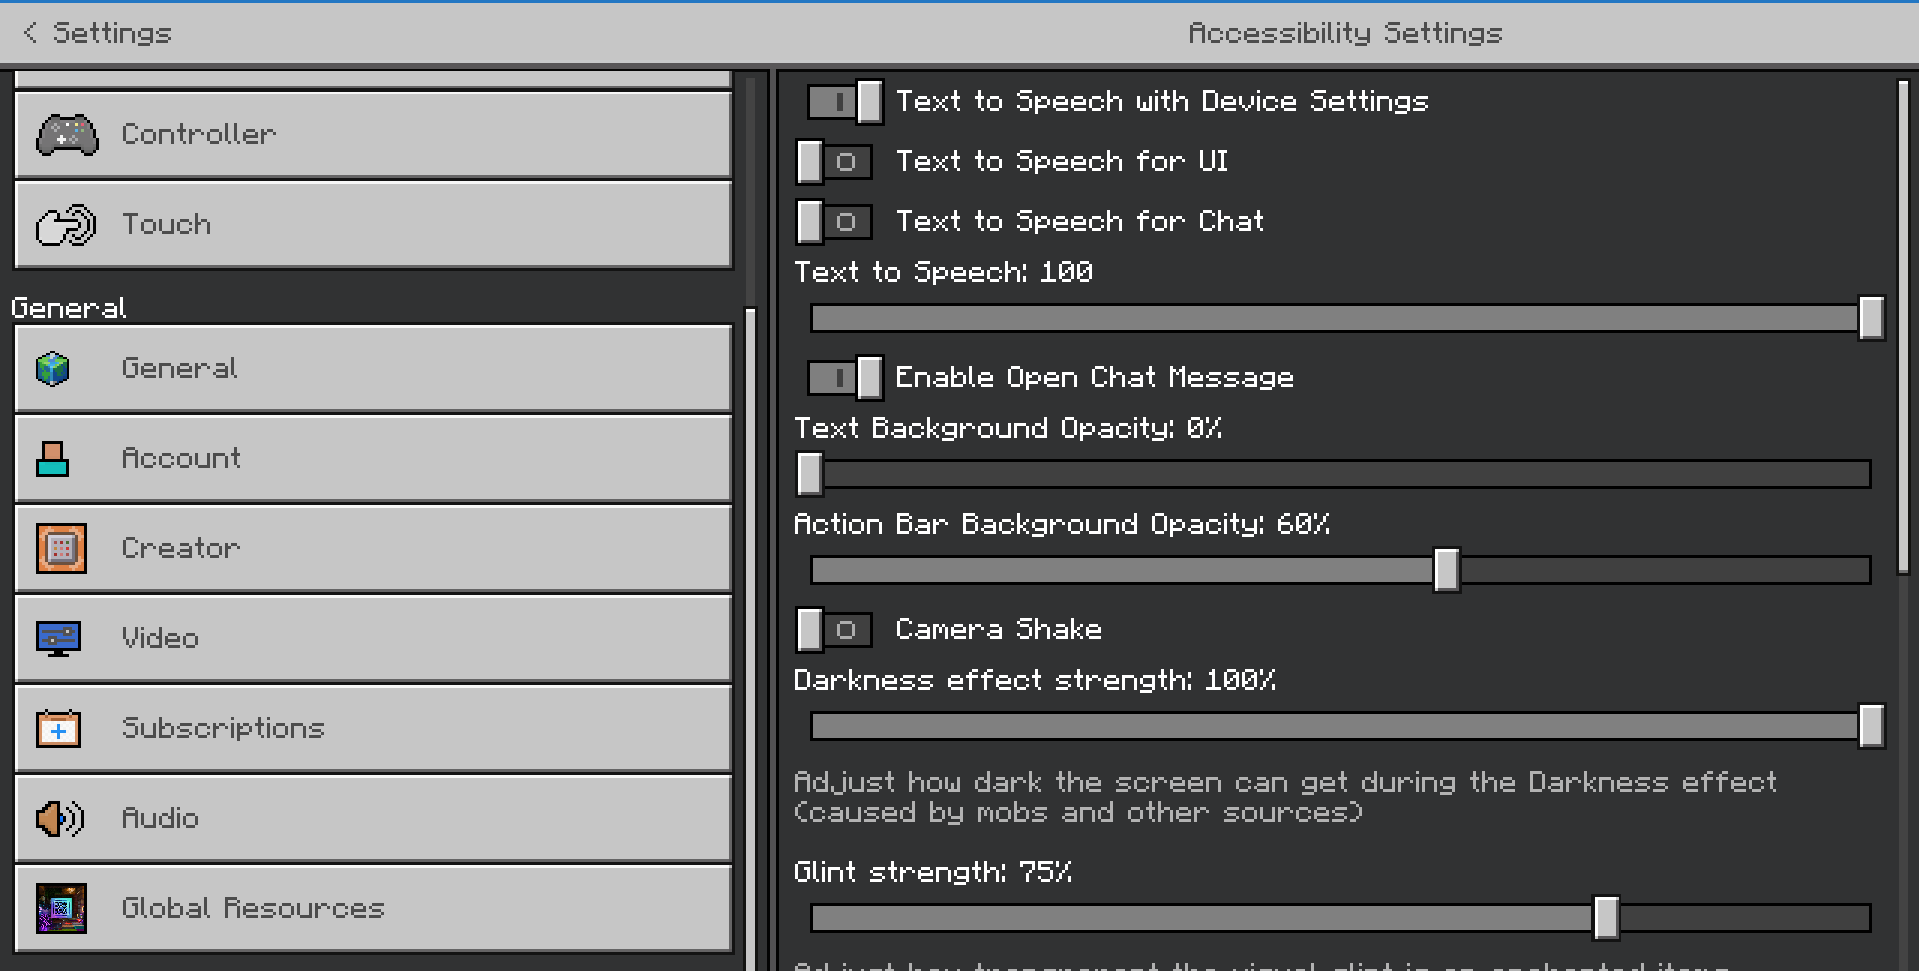1919x971 pixels.
Task: Click the Creator command block icon
Action: [61, 548]
